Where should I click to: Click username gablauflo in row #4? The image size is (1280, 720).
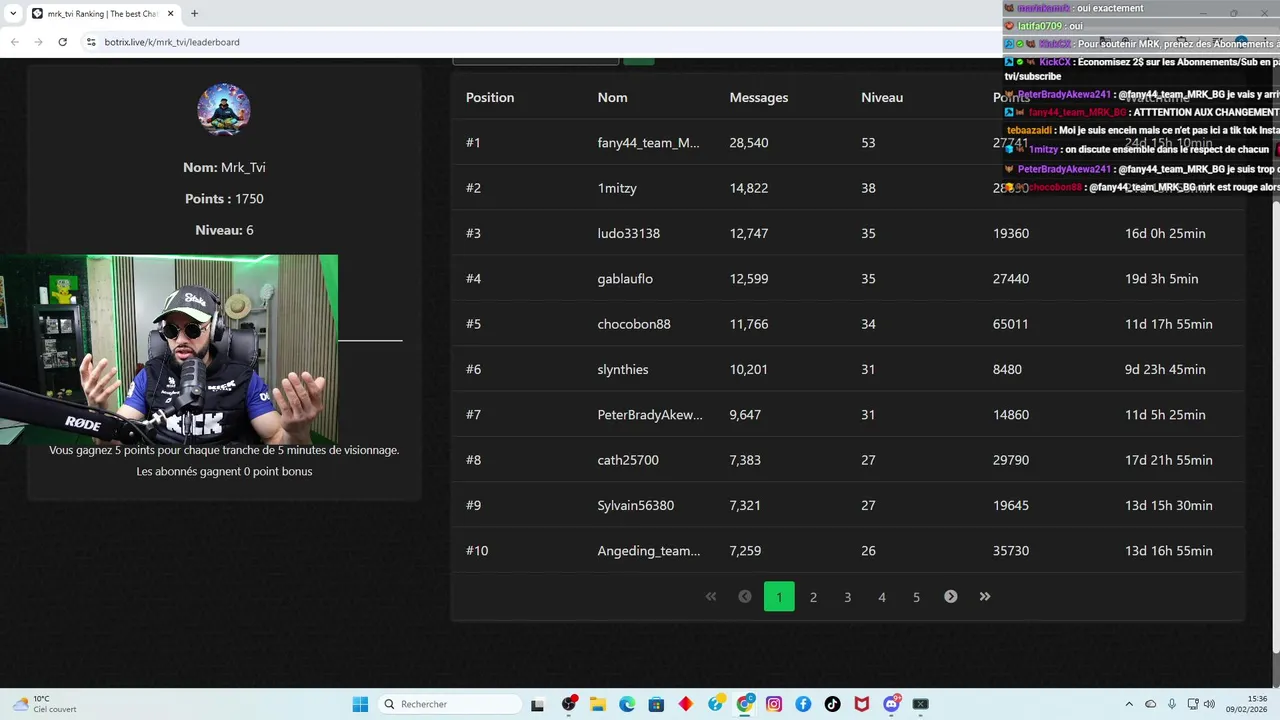tap(625, 279)
